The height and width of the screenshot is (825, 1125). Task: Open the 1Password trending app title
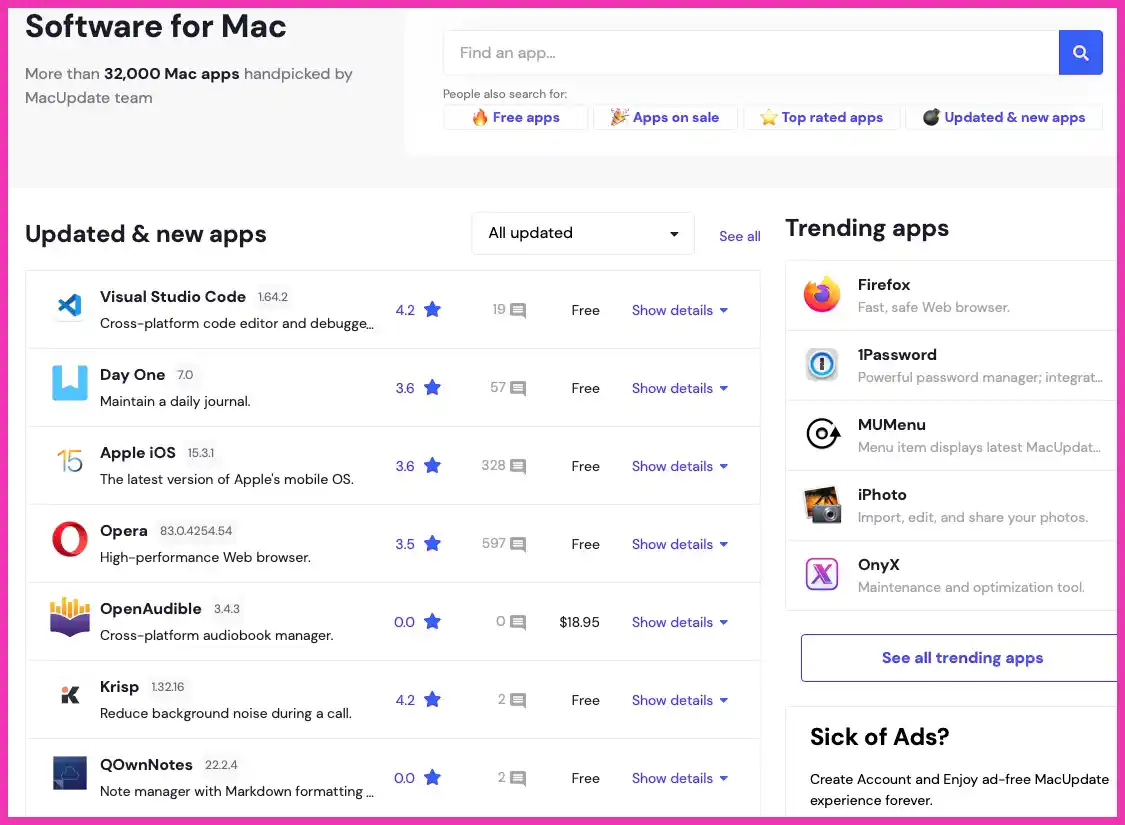pos(897,355)
